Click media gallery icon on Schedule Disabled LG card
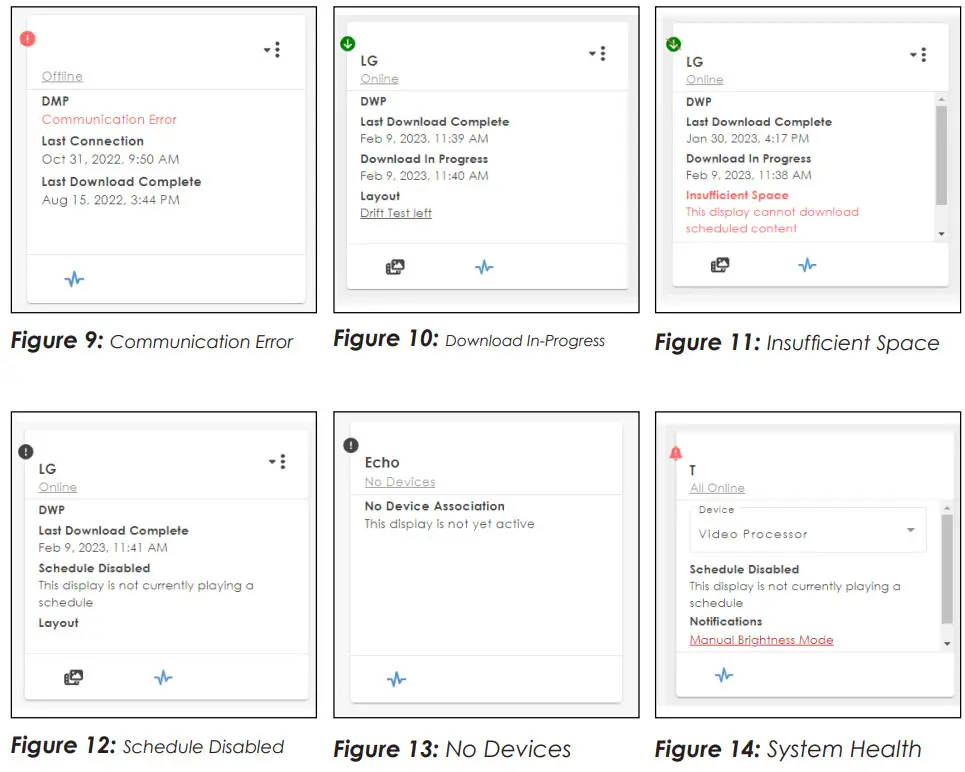 click(x=73, y=677)
